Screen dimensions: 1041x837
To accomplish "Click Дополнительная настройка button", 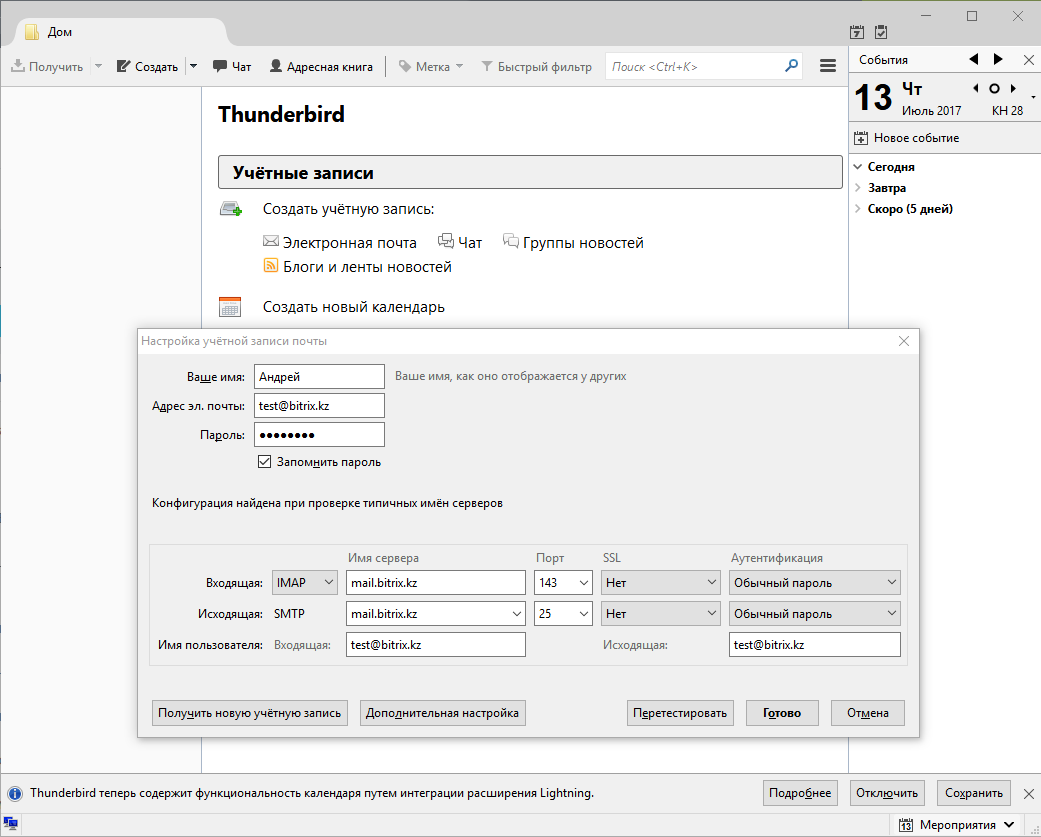I will [443, 713].
